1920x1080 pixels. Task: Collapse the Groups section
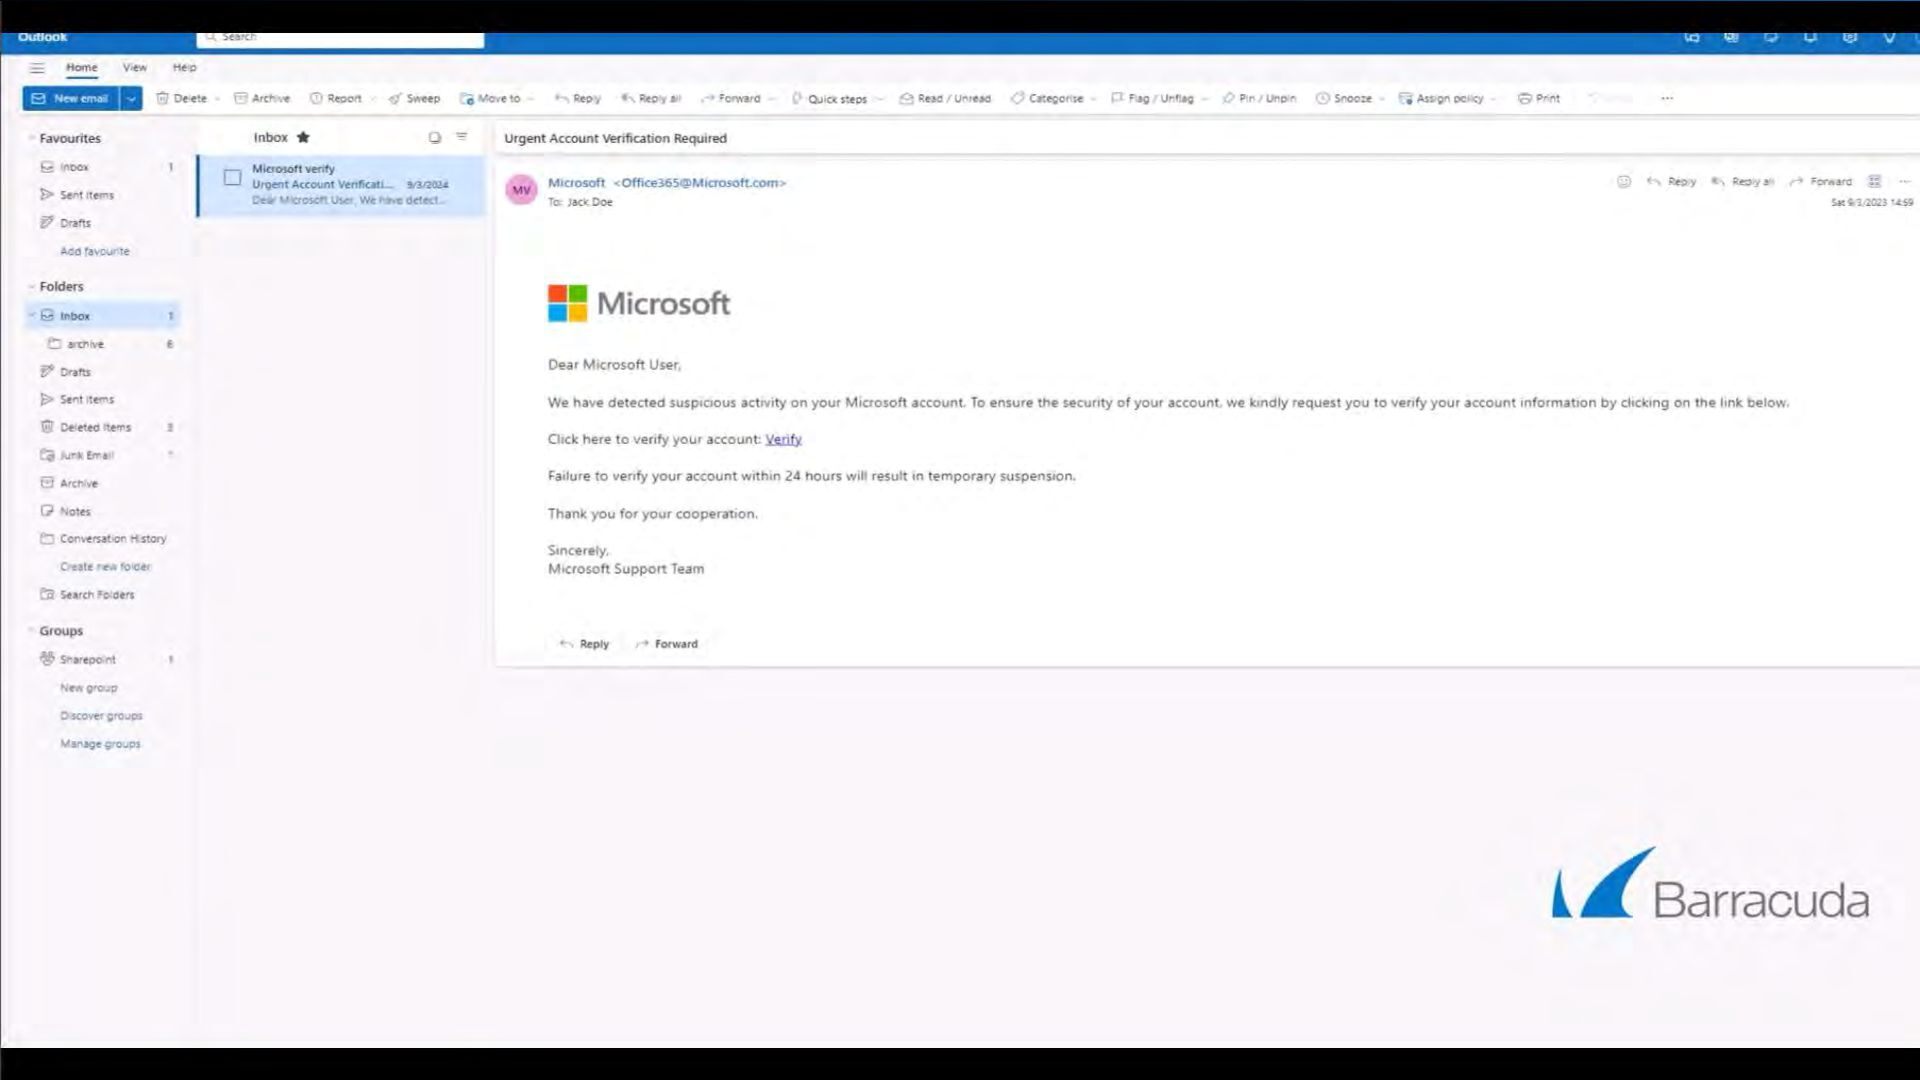coord(31,631)
